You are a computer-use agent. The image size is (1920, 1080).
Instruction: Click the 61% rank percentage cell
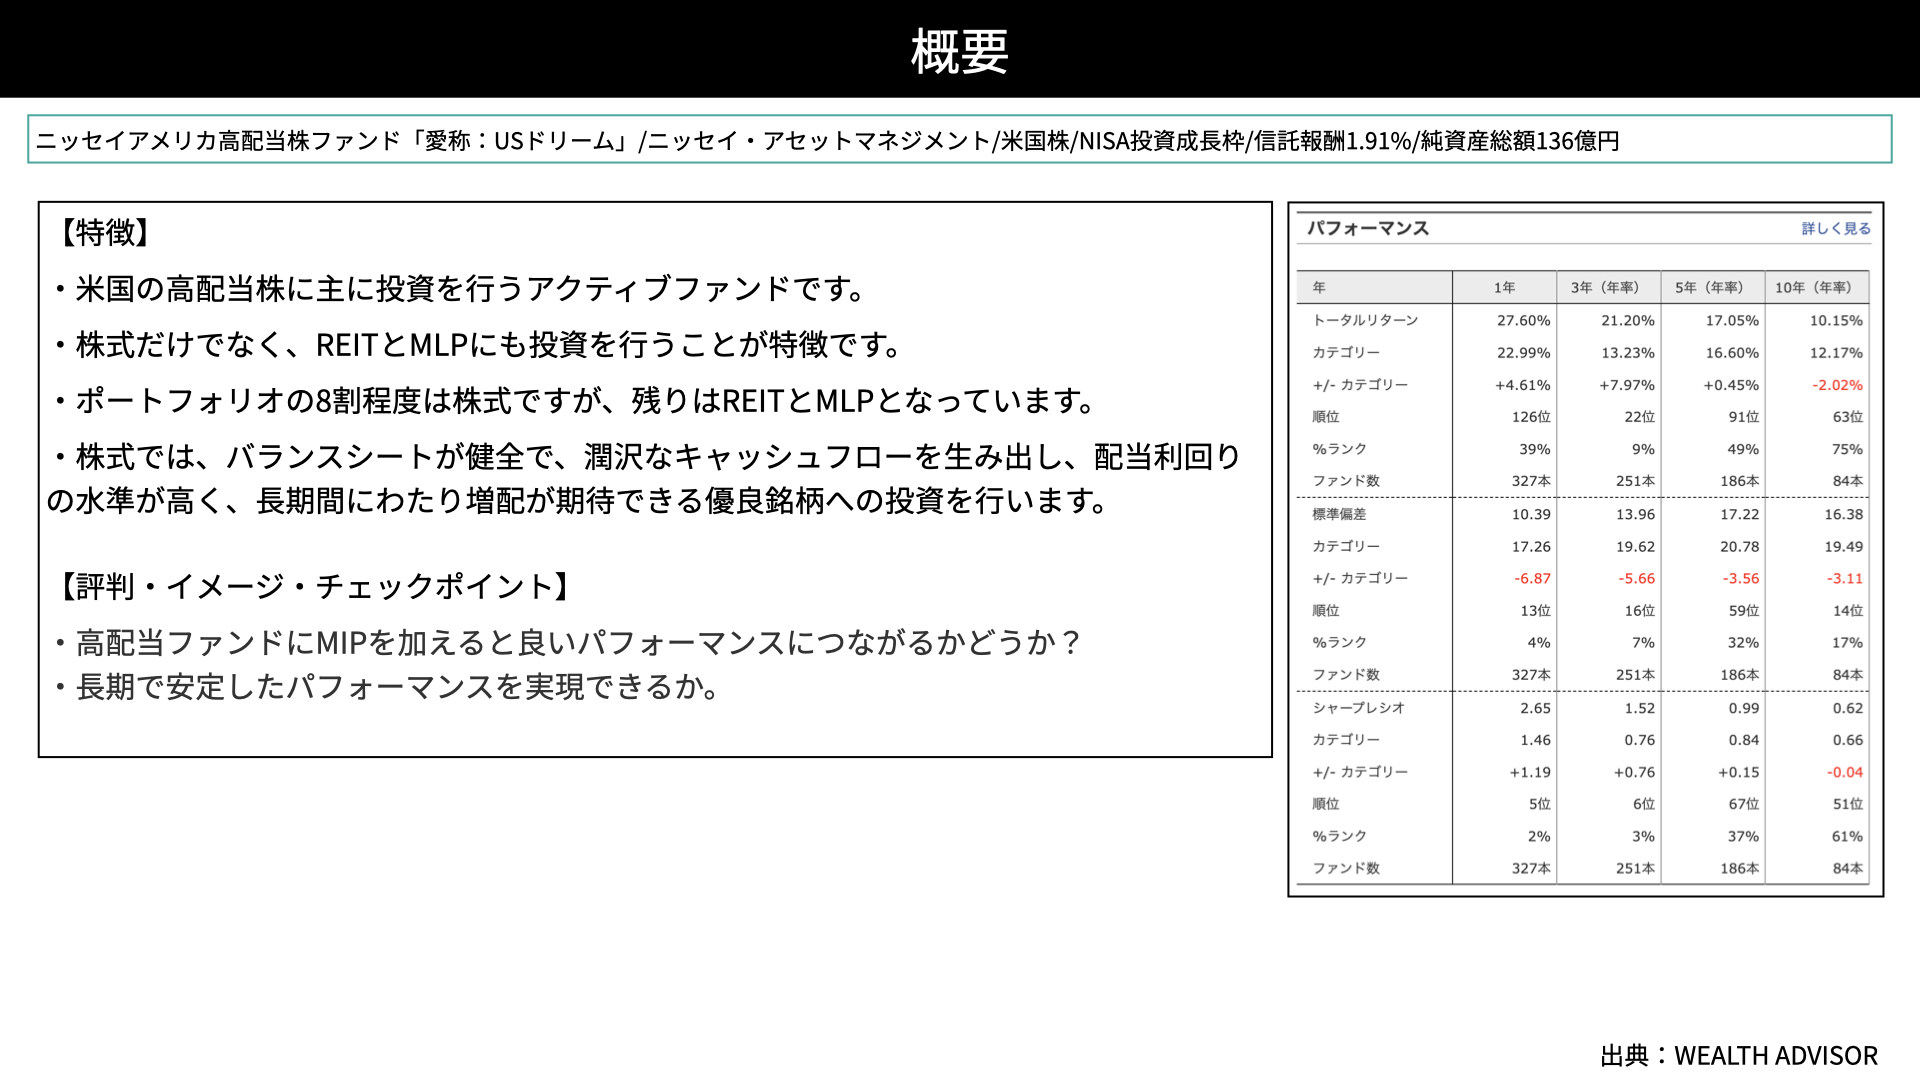[1847, 837]
